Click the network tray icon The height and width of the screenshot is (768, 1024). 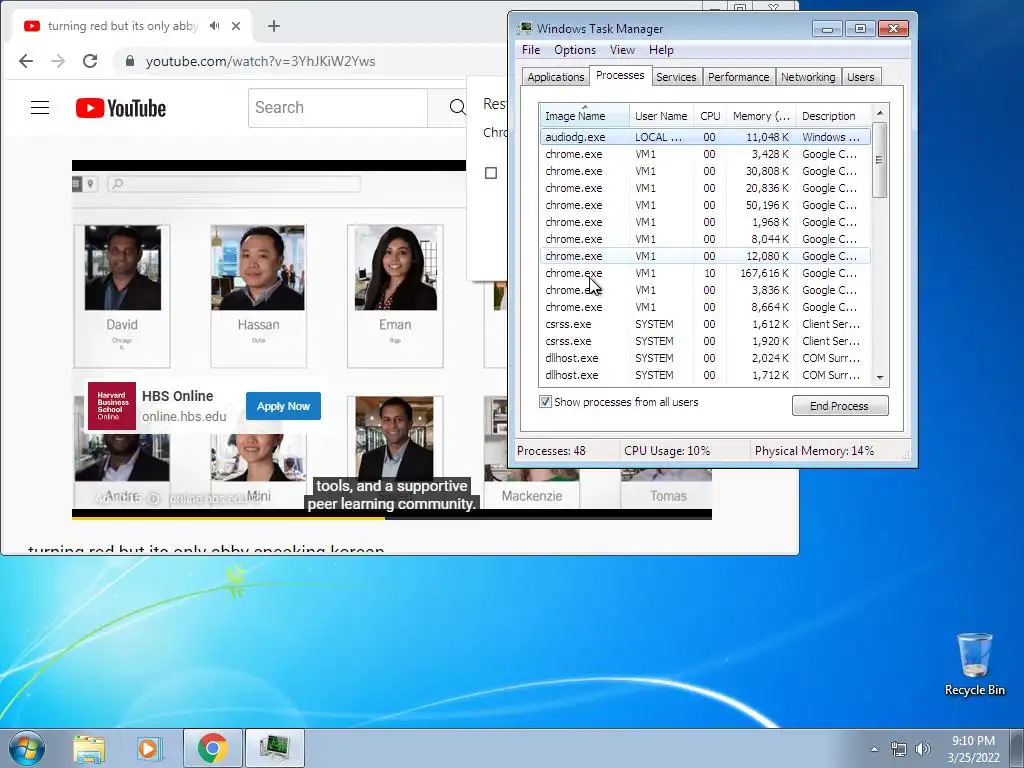(899, 749)
